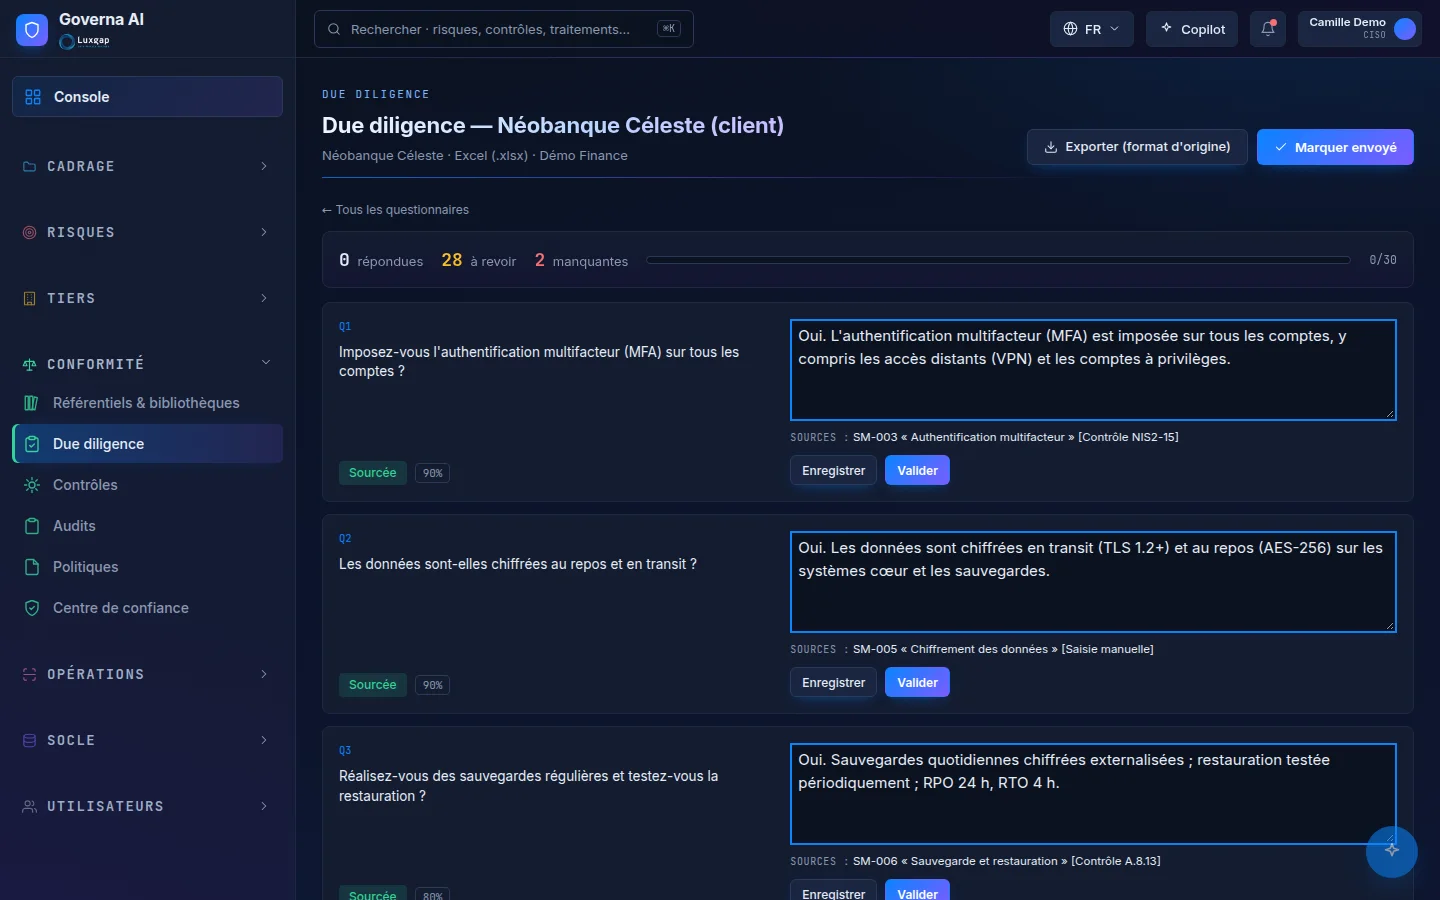The image size is (1440, 900).
Task: Open Centre de confiance page
Action: coord(147,608)
